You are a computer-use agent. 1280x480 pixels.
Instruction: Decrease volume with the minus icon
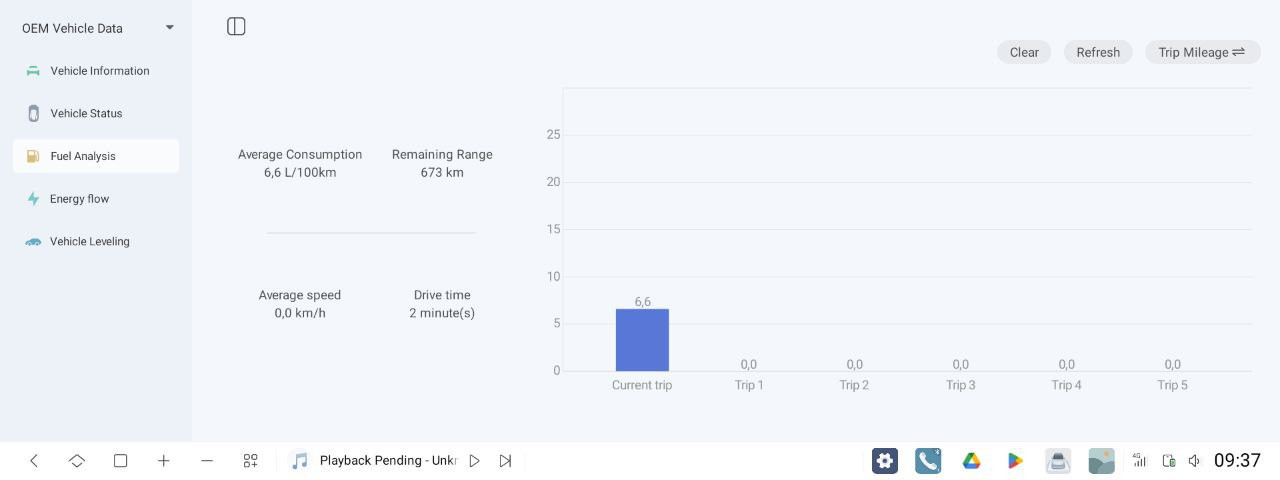point(207,461)
